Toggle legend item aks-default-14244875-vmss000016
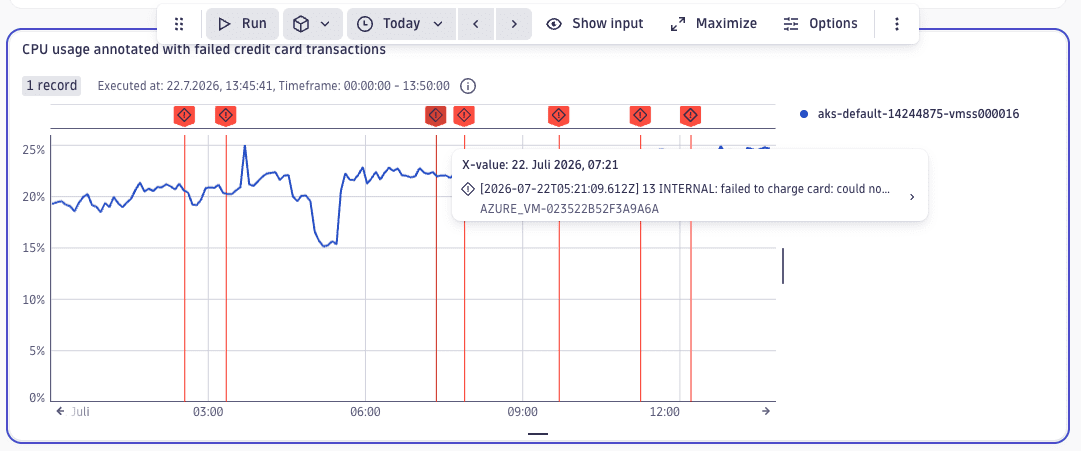The image size is (1081, 451). [x=909, y=114]
